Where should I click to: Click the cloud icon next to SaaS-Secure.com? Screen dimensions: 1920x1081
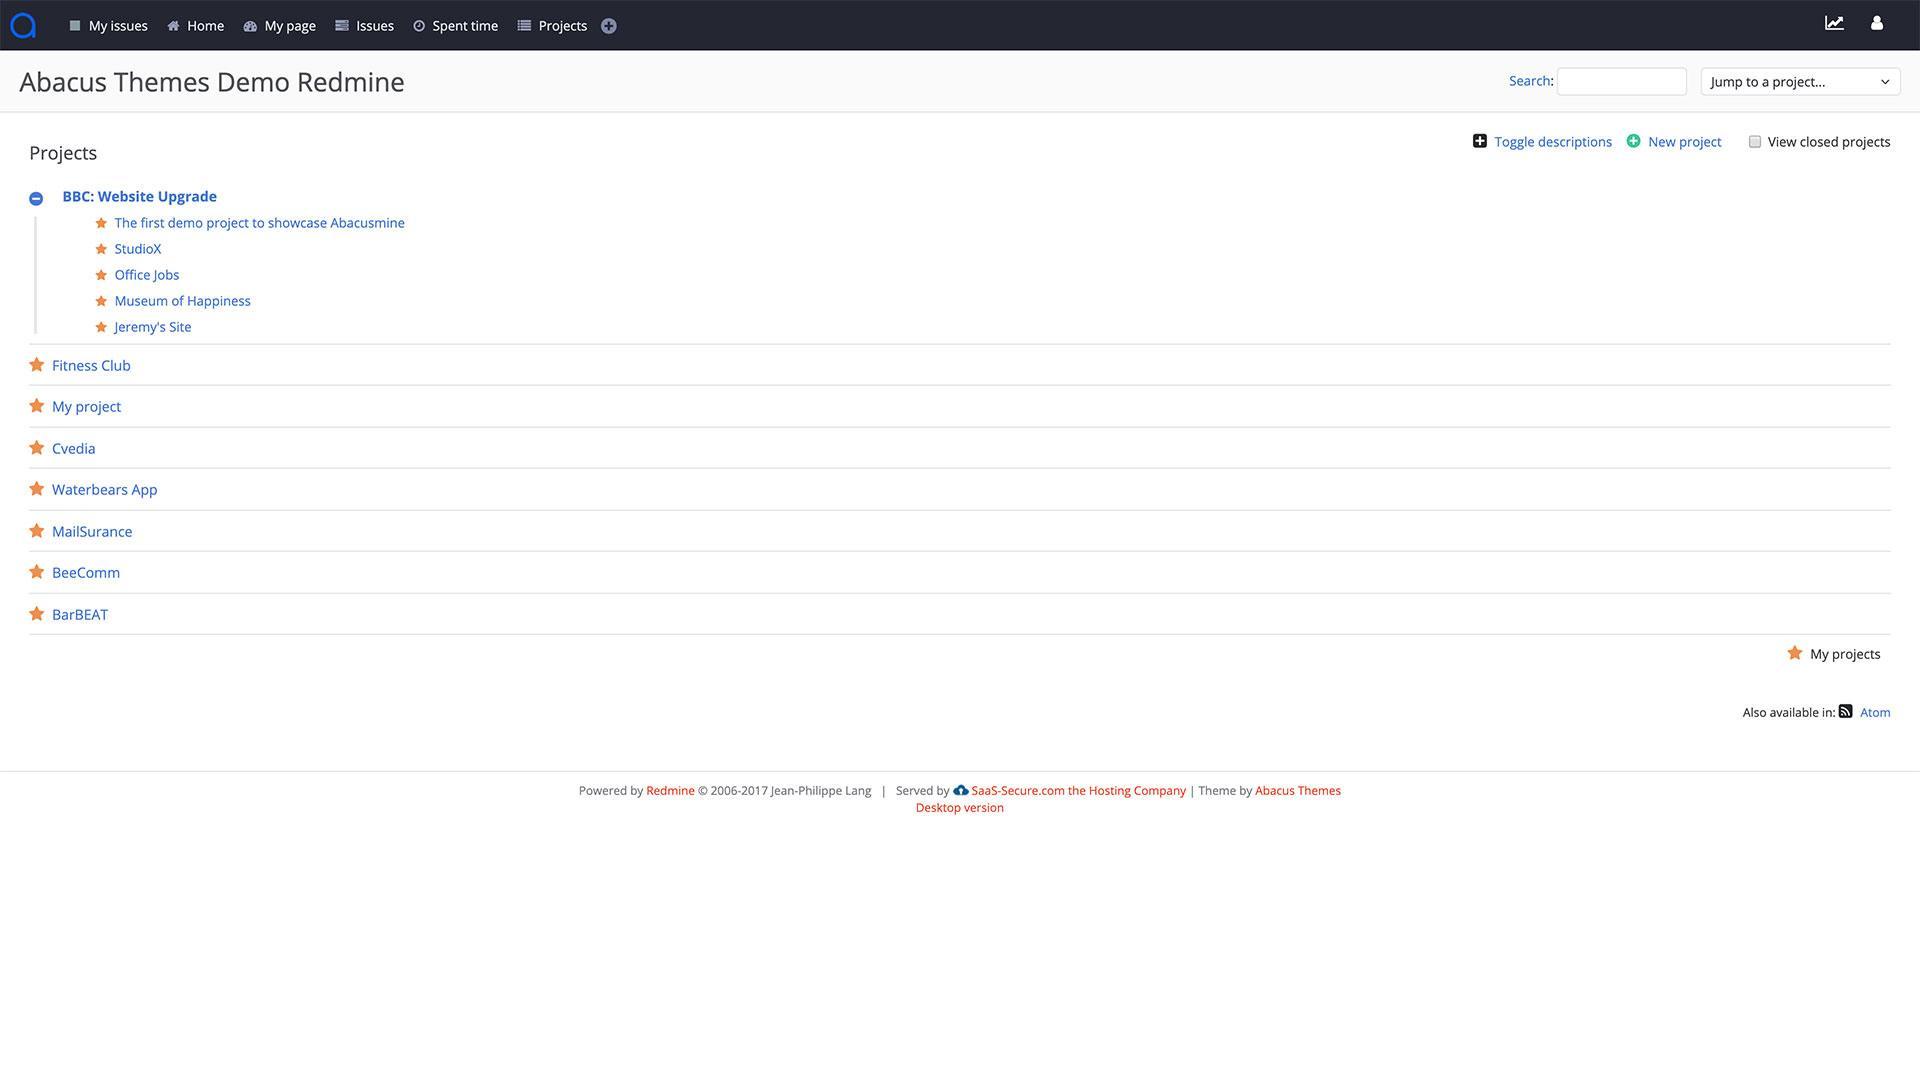961,790
